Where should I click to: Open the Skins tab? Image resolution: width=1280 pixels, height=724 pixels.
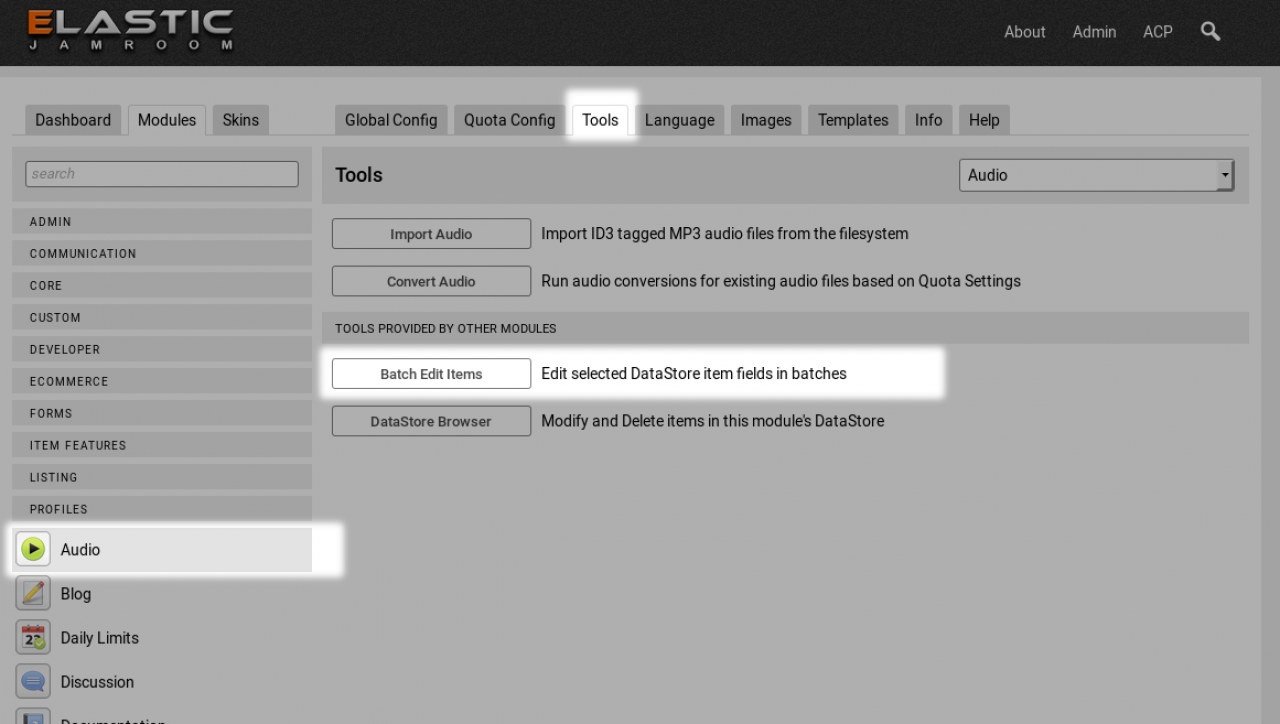click(240, 120)
